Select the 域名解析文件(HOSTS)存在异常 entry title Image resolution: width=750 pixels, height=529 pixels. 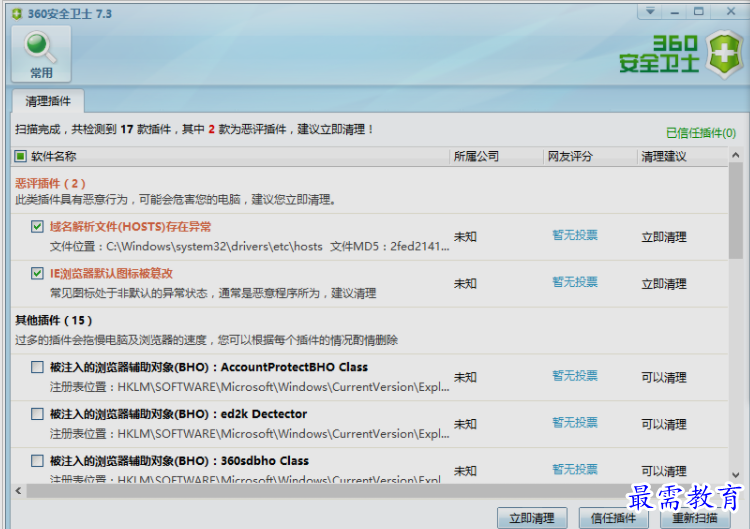[131, 227]
